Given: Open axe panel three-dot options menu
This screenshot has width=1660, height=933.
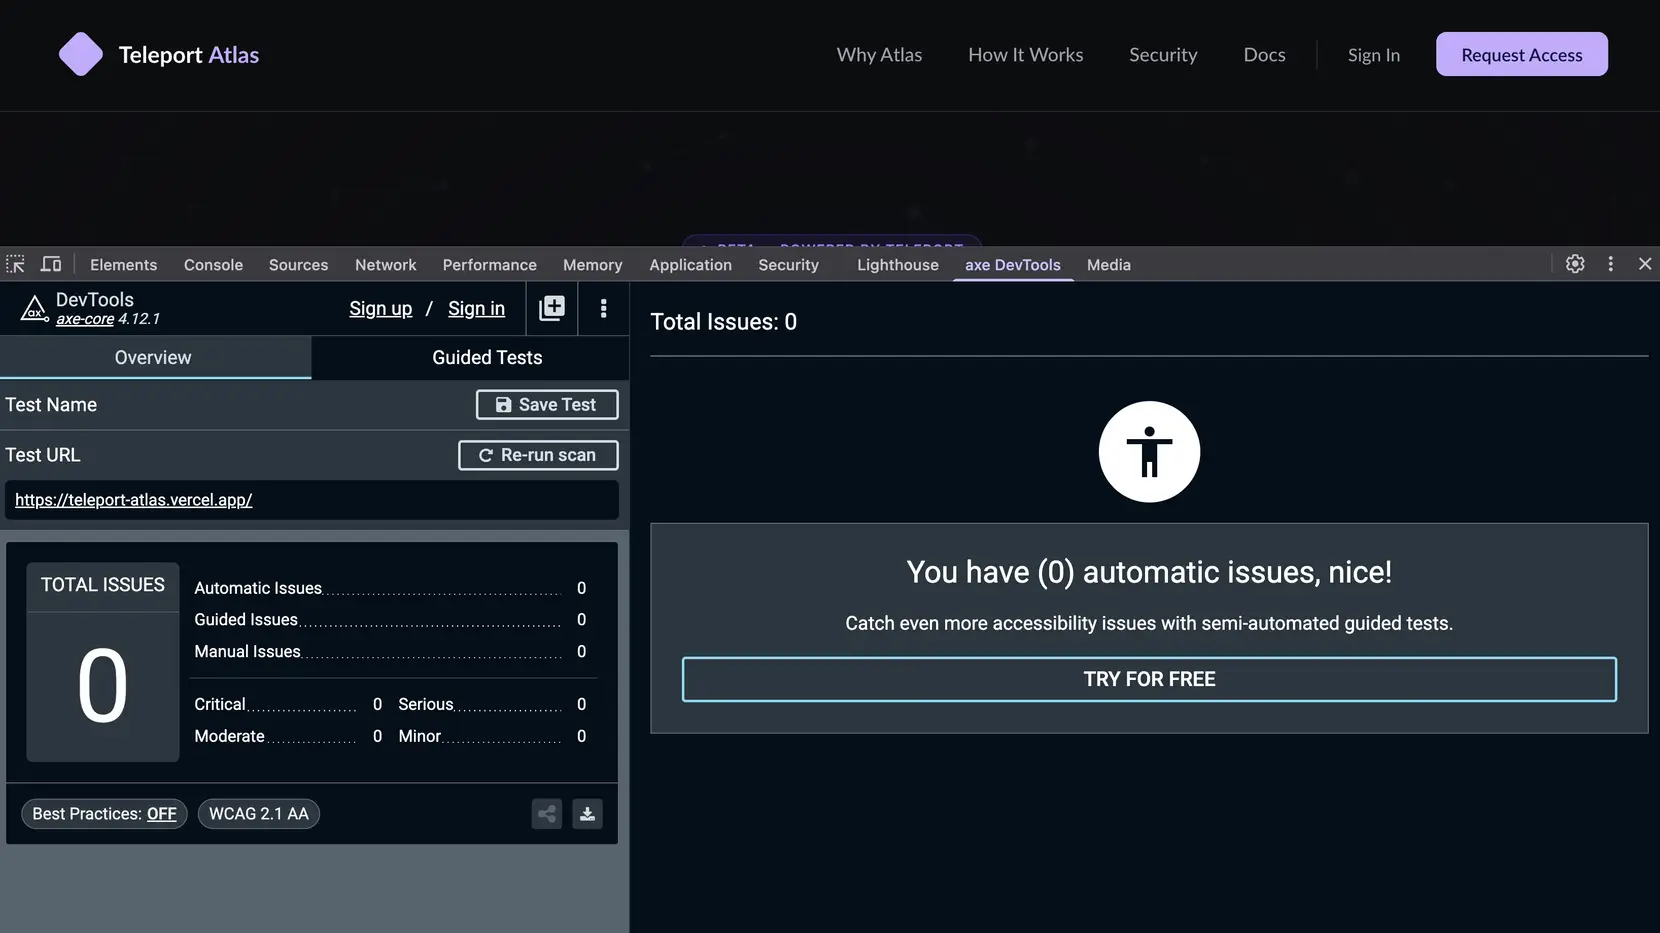Looking at the screenshot, I should [x=603, y=308].
